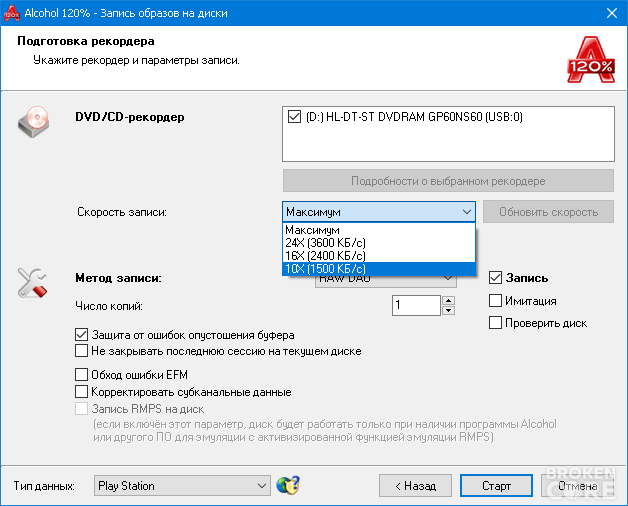
Task: Toggle the Запись checkbox
Action: 495,278
